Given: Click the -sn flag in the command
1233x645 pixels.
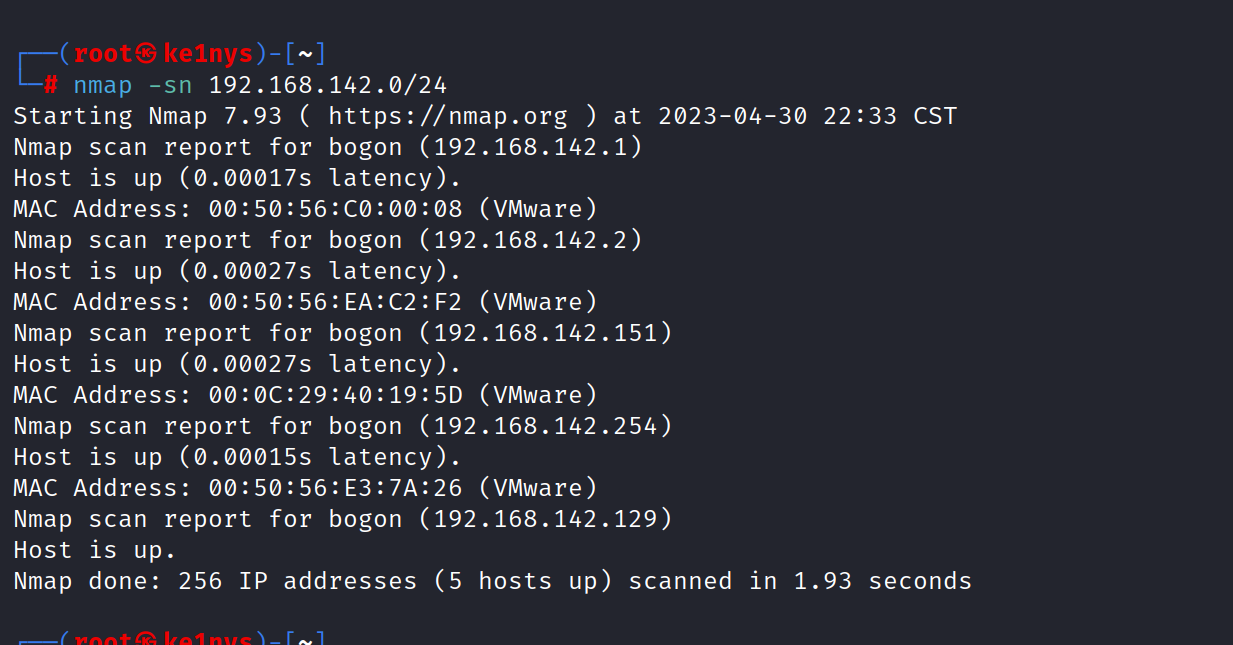Looking at the screenshot, I should pos(170,85).
